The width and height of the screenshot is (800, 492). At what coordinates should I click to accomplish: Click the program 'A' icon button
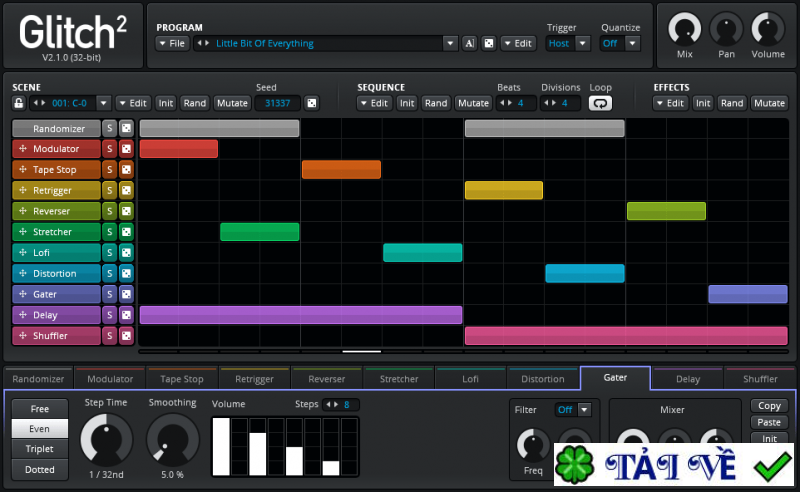point(469,43)
